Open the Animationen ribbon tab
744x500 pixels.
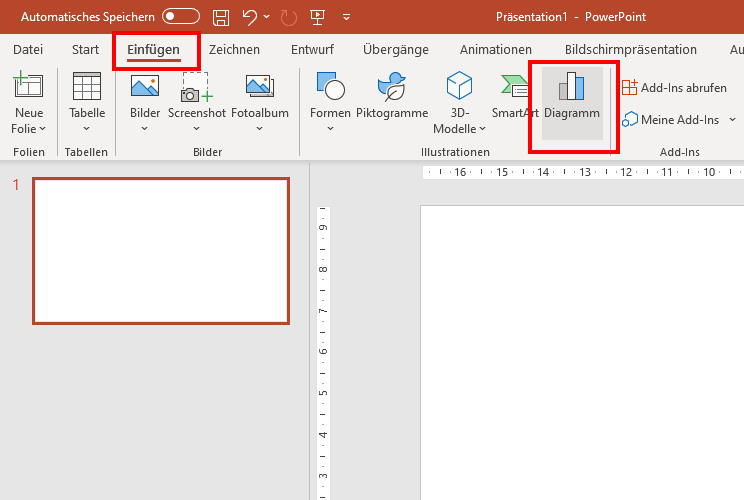(x=495, y=49)
